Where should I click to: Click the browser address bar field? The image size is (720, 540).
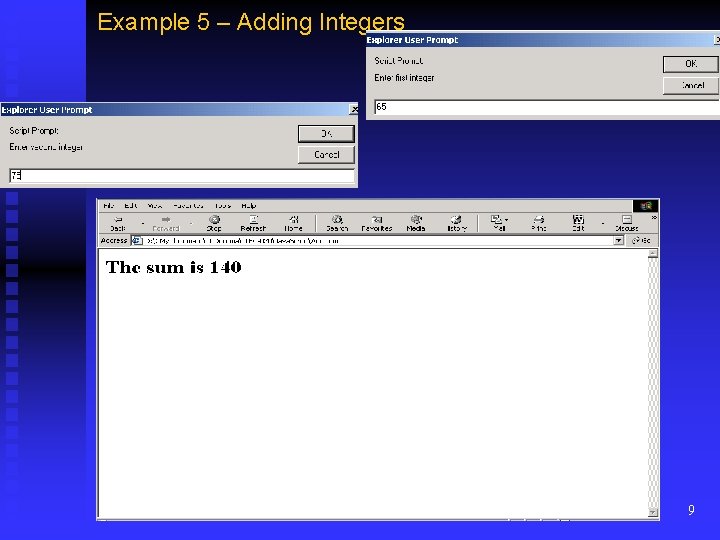[x=377, y=241]
